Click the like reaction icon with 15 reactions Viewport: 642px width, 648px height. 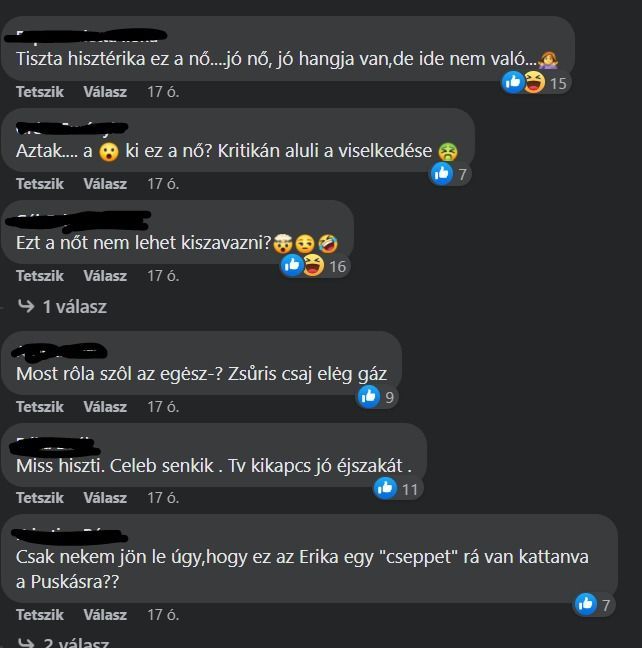(x=513, y=82)
